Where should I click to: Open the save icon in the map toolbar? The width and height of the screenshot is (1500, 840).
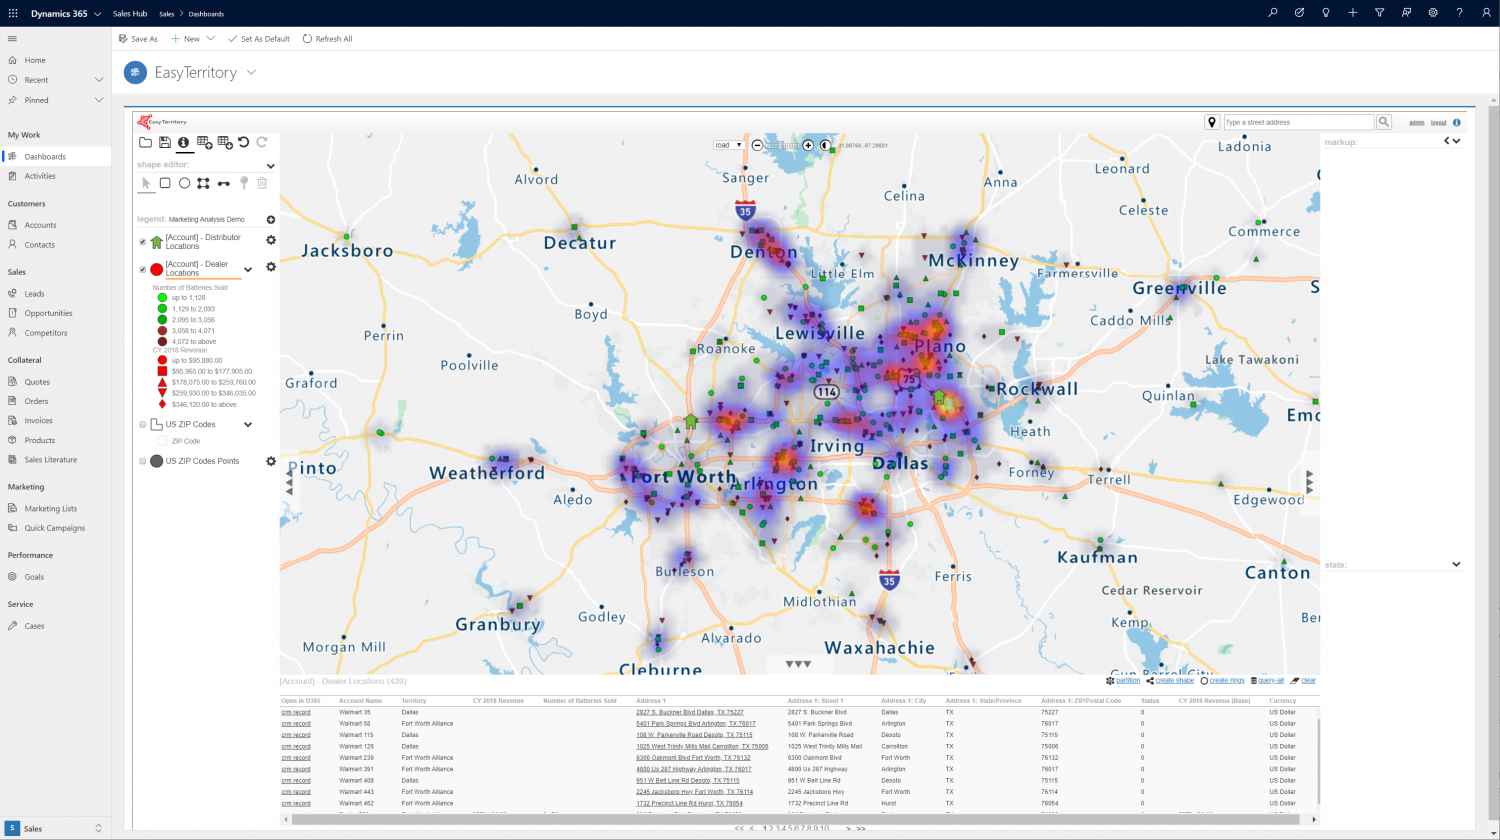coord(164,142)
